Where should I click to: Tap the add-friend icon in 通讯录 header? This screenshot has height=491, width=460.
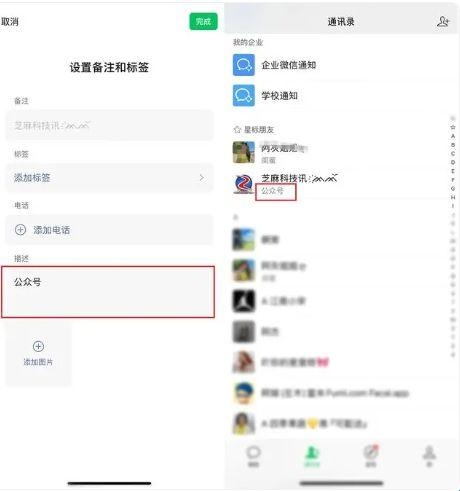click(443, 22)
